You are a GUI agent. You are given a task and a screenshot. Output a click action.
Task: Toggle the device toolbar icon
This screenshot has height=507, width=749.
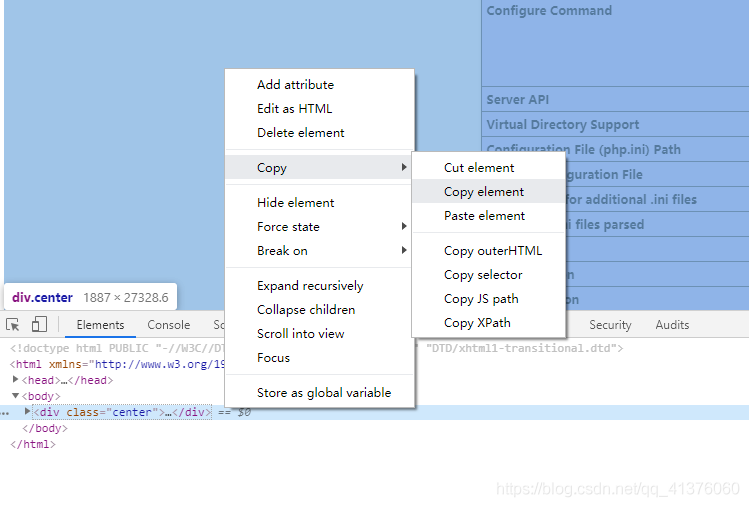coord(39,324)
